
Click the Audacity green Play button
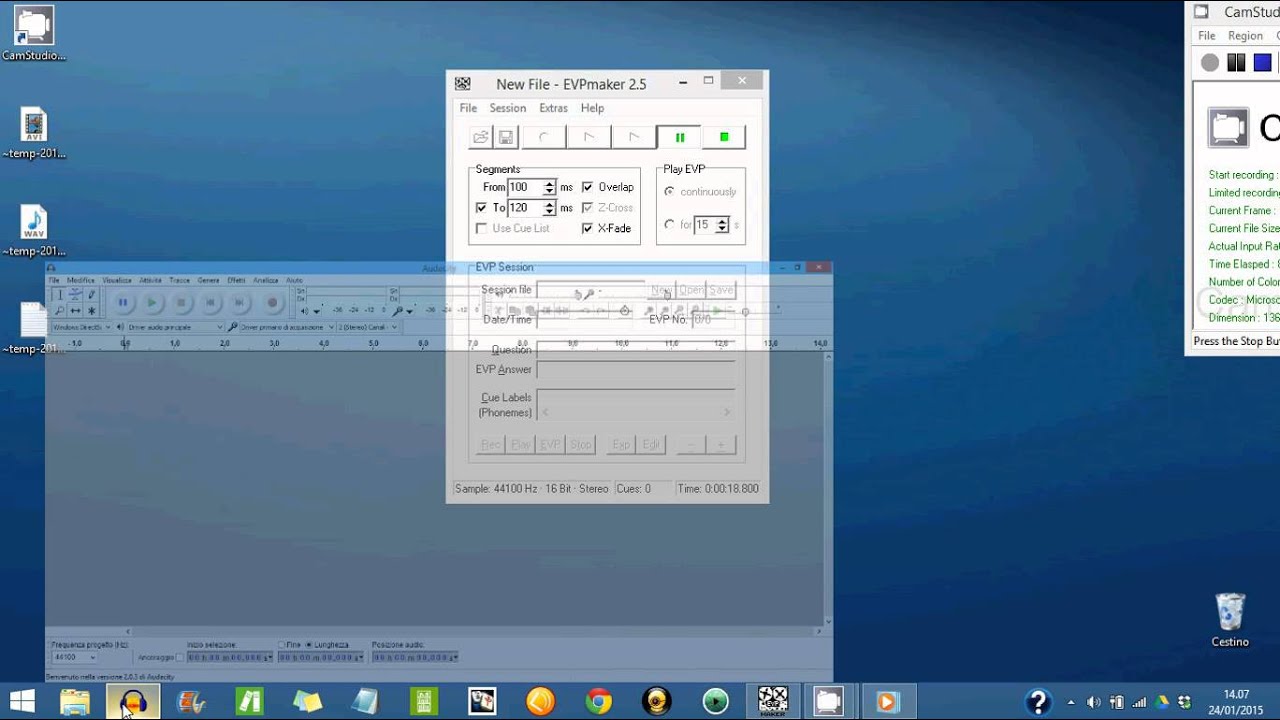[152, 302]
